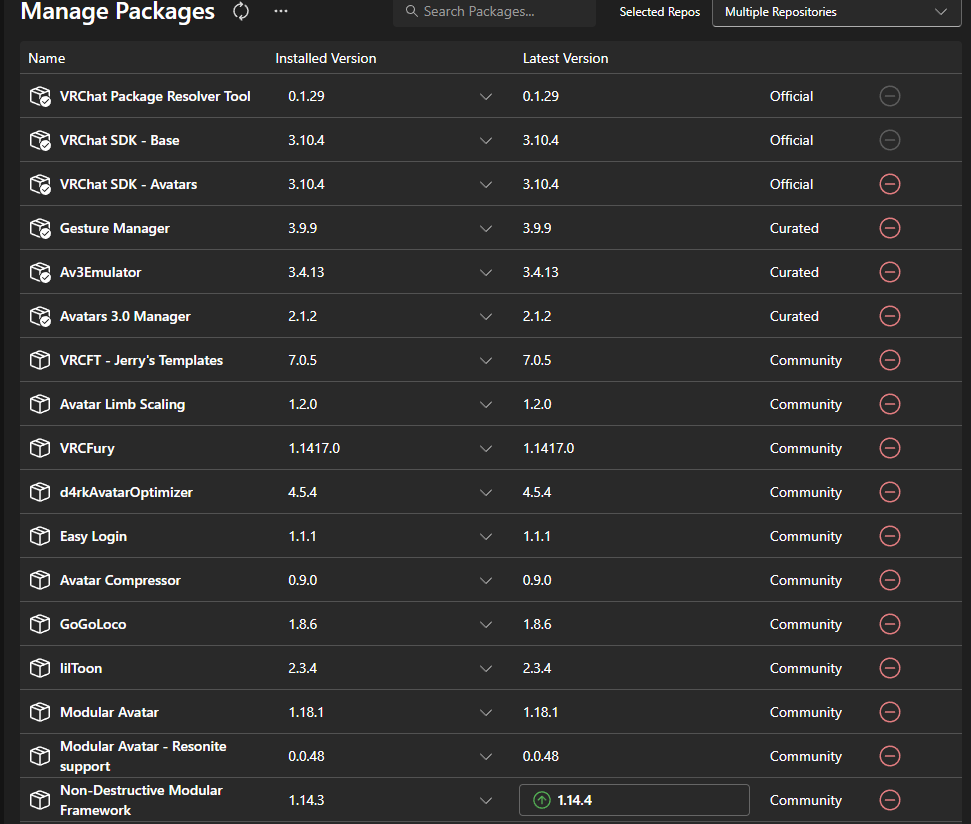Click the Curated label for Av3Emulator
971x824 pixels.
(794, 272)
